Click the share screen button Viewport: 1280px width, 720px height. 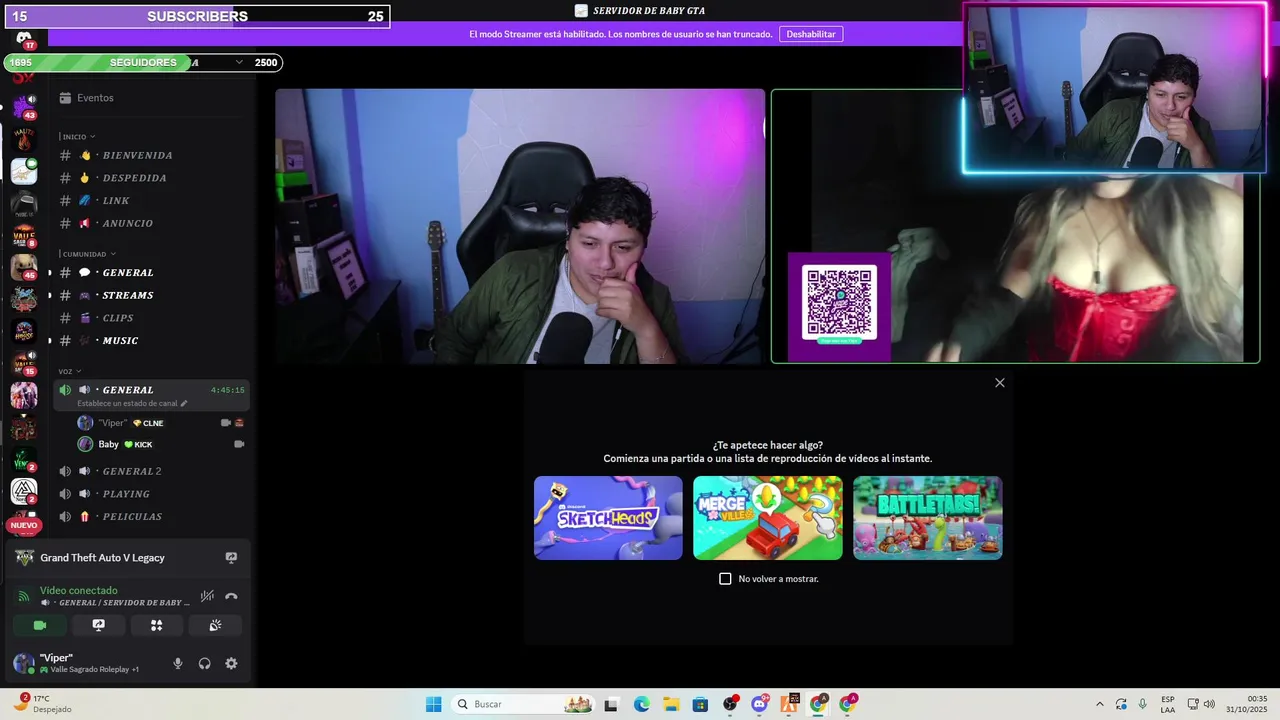coord(98,625)
